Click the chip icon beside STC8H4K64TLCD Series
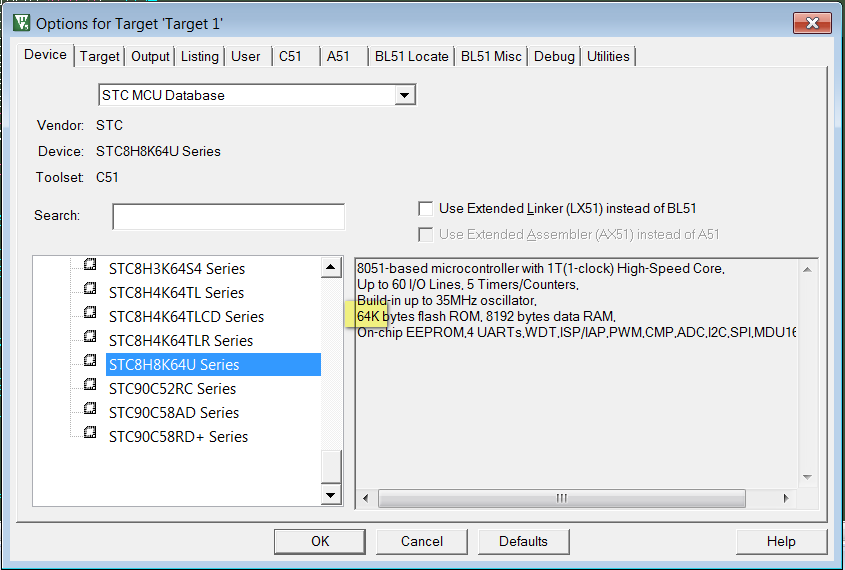The image size is (845, 570). (x=90, y=312)
